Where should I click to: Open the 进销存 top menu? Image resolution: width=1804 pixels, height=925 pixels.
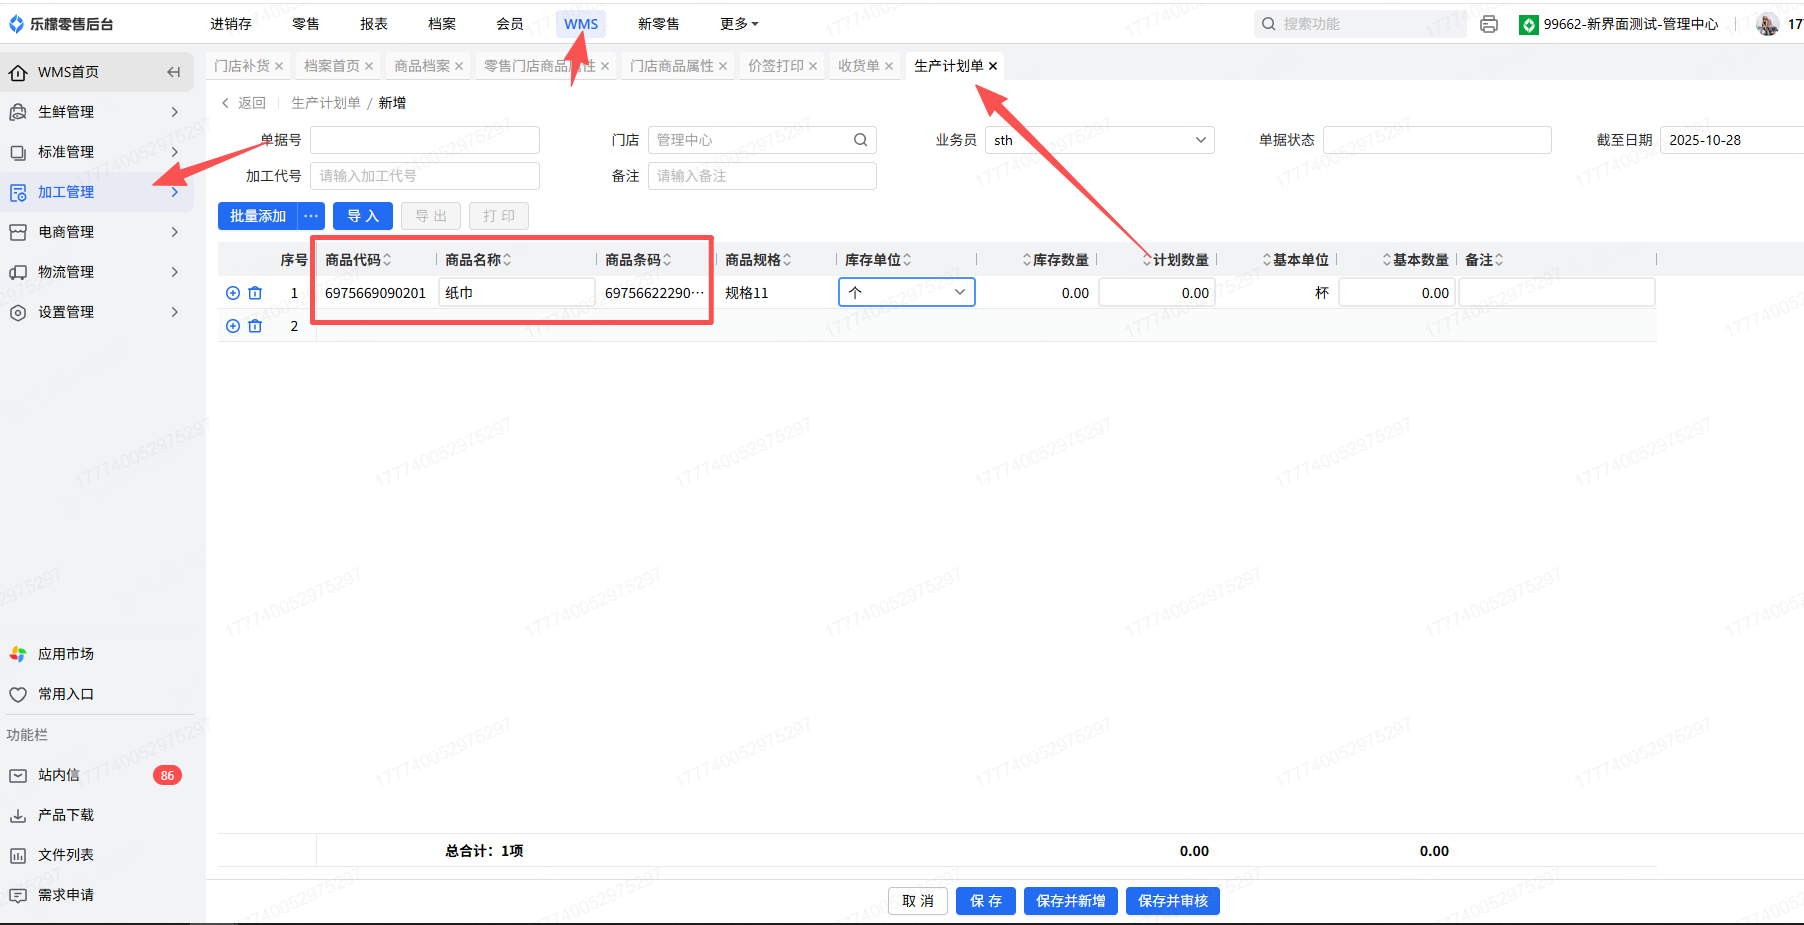click(x=231, y=24)
